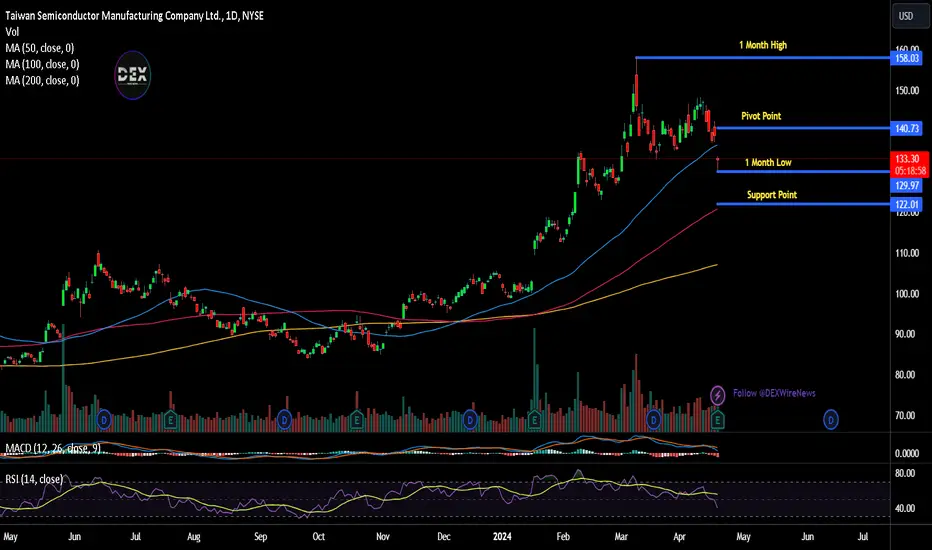Click the 110.00 price axis label
Image resolution: width=932 pixels, height=550 pixels.
[907, 253]
